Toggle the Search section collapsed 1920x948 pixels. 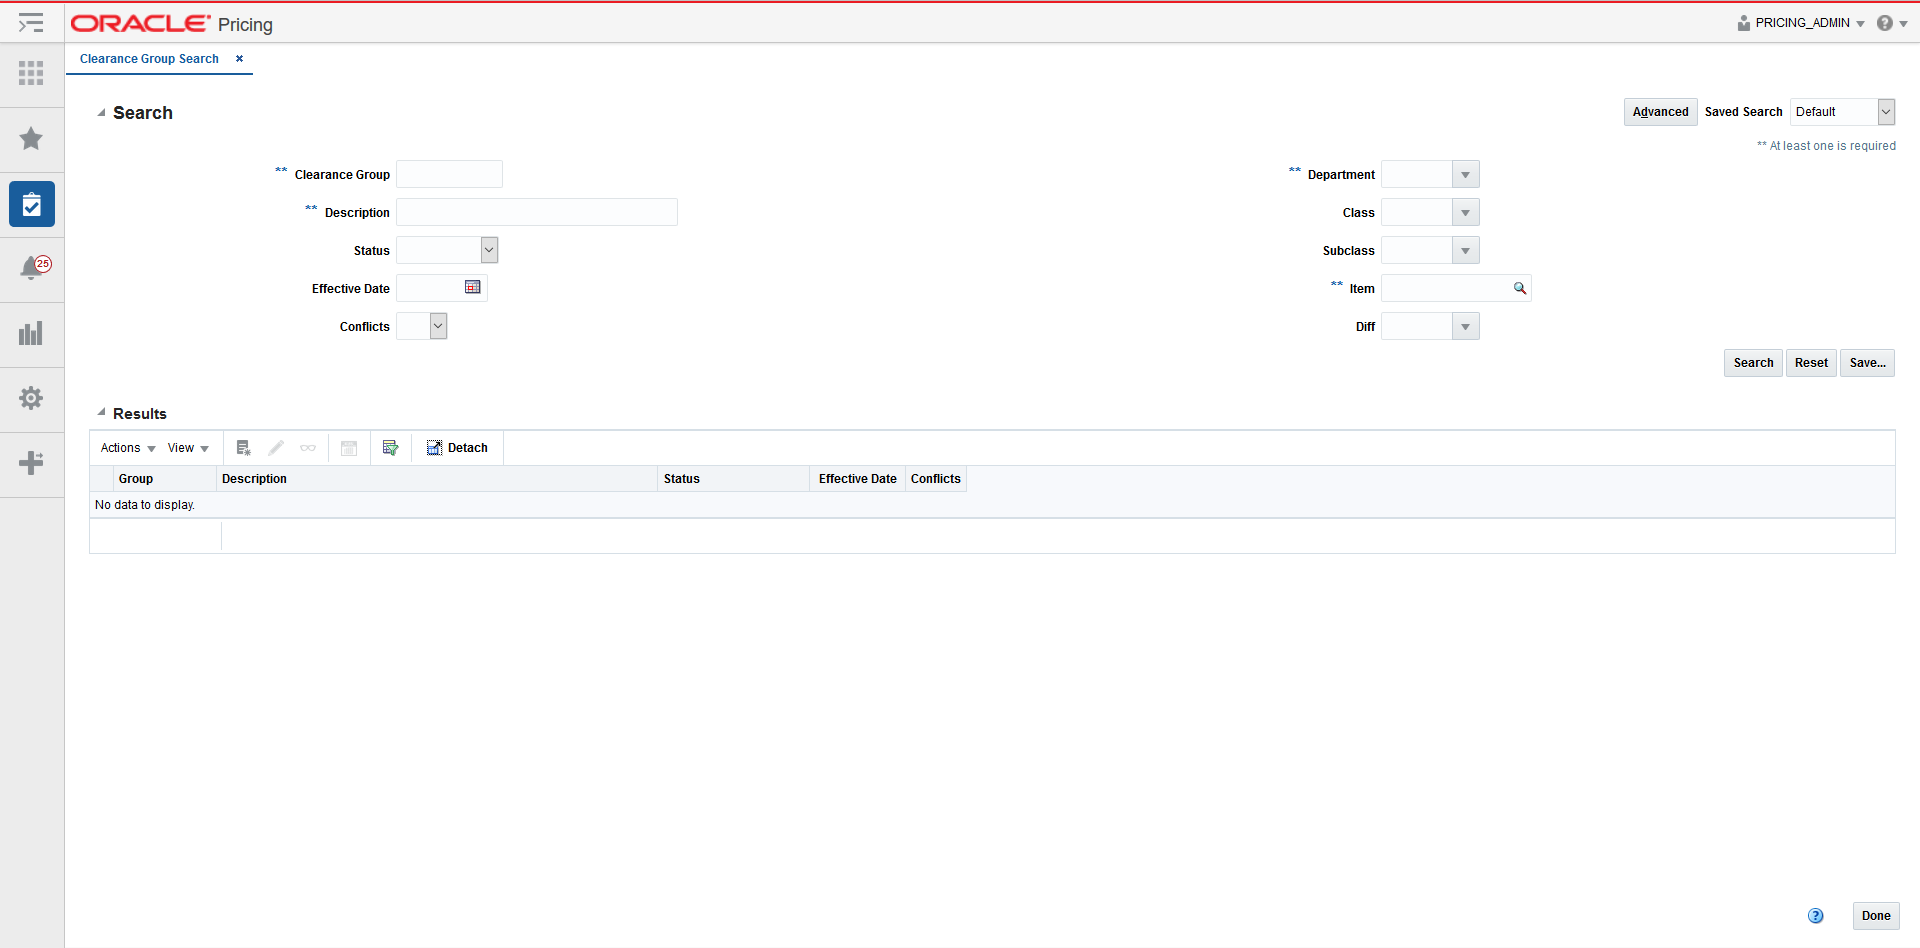[x=100, y=112]
